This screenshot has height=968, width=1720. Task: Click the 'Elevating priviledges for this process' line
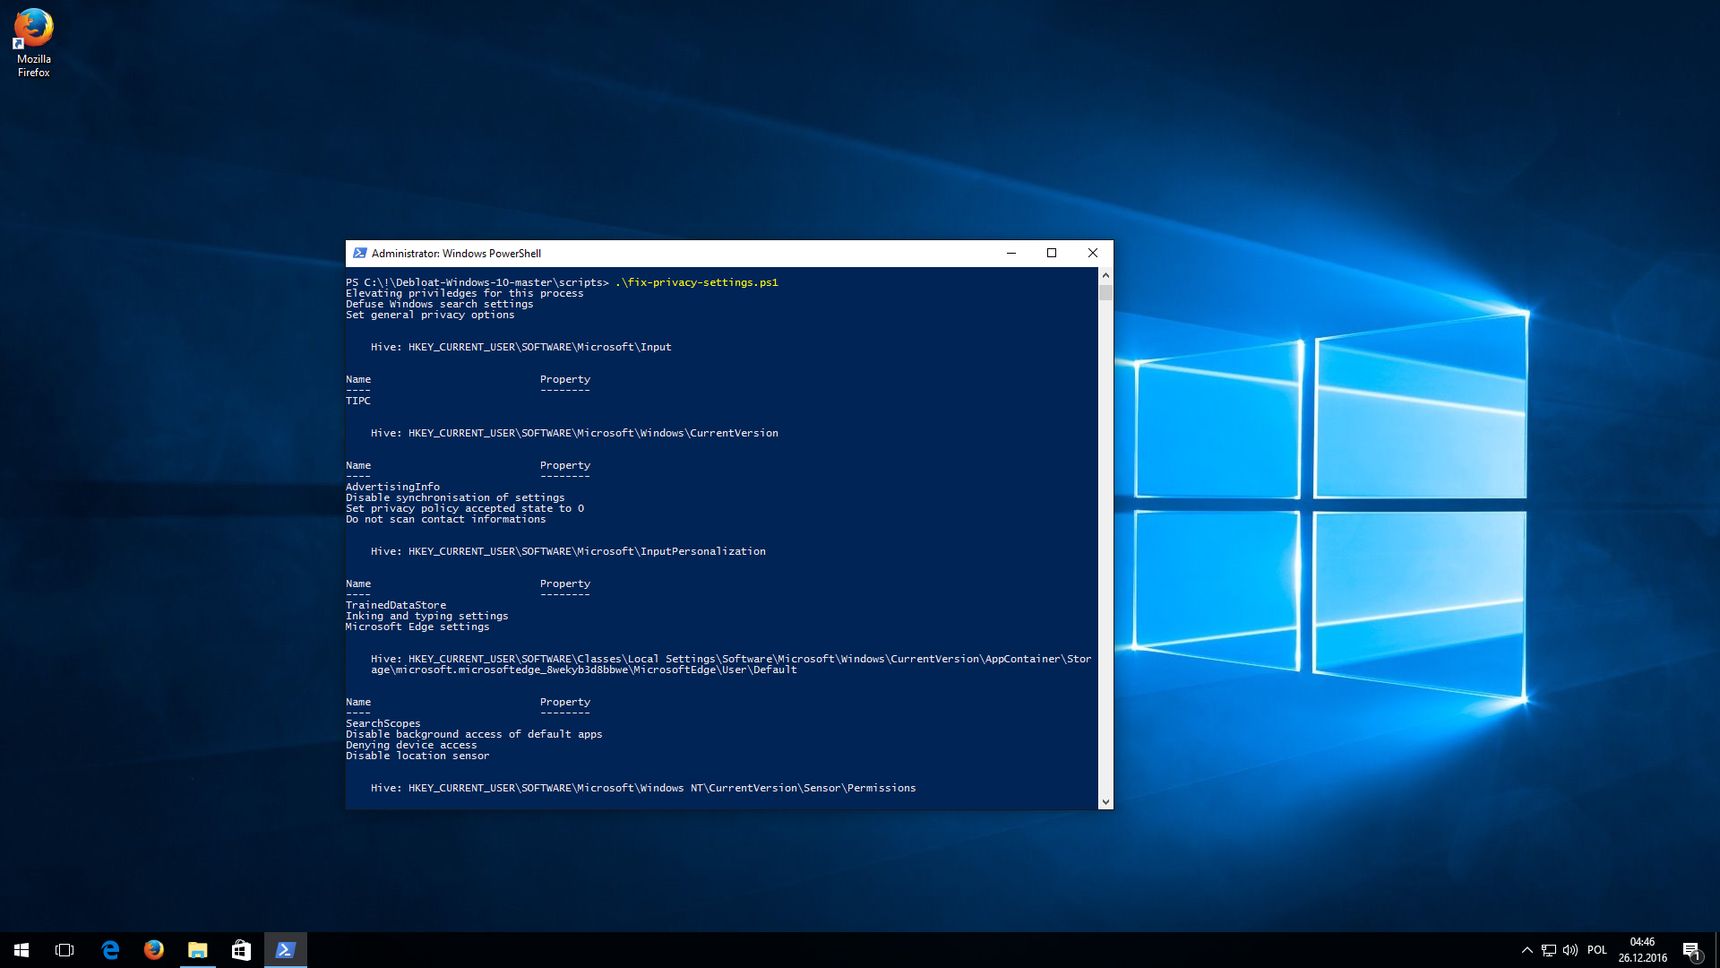click(465, 293)
